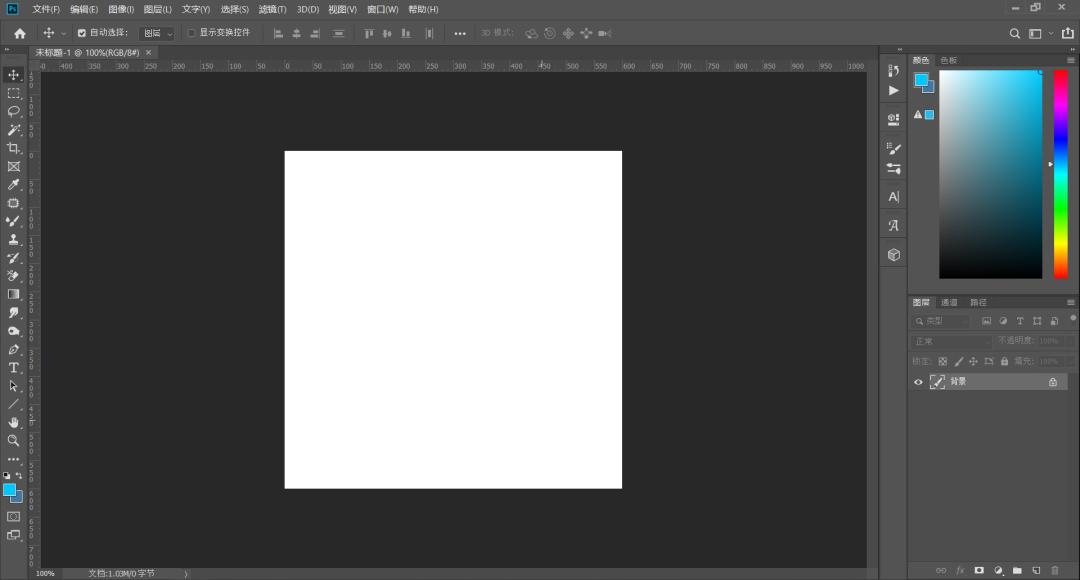Select the Clone Stamp tool
This screenshot has height=580, width=1080.
pos(13,240)
